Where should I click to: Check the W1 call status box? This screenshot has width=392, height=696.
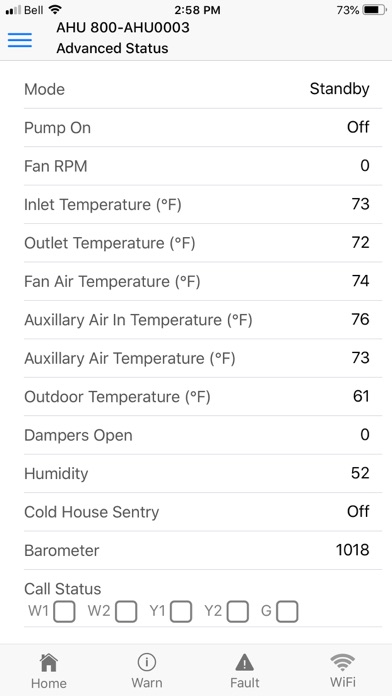click(x=64, y=612)
